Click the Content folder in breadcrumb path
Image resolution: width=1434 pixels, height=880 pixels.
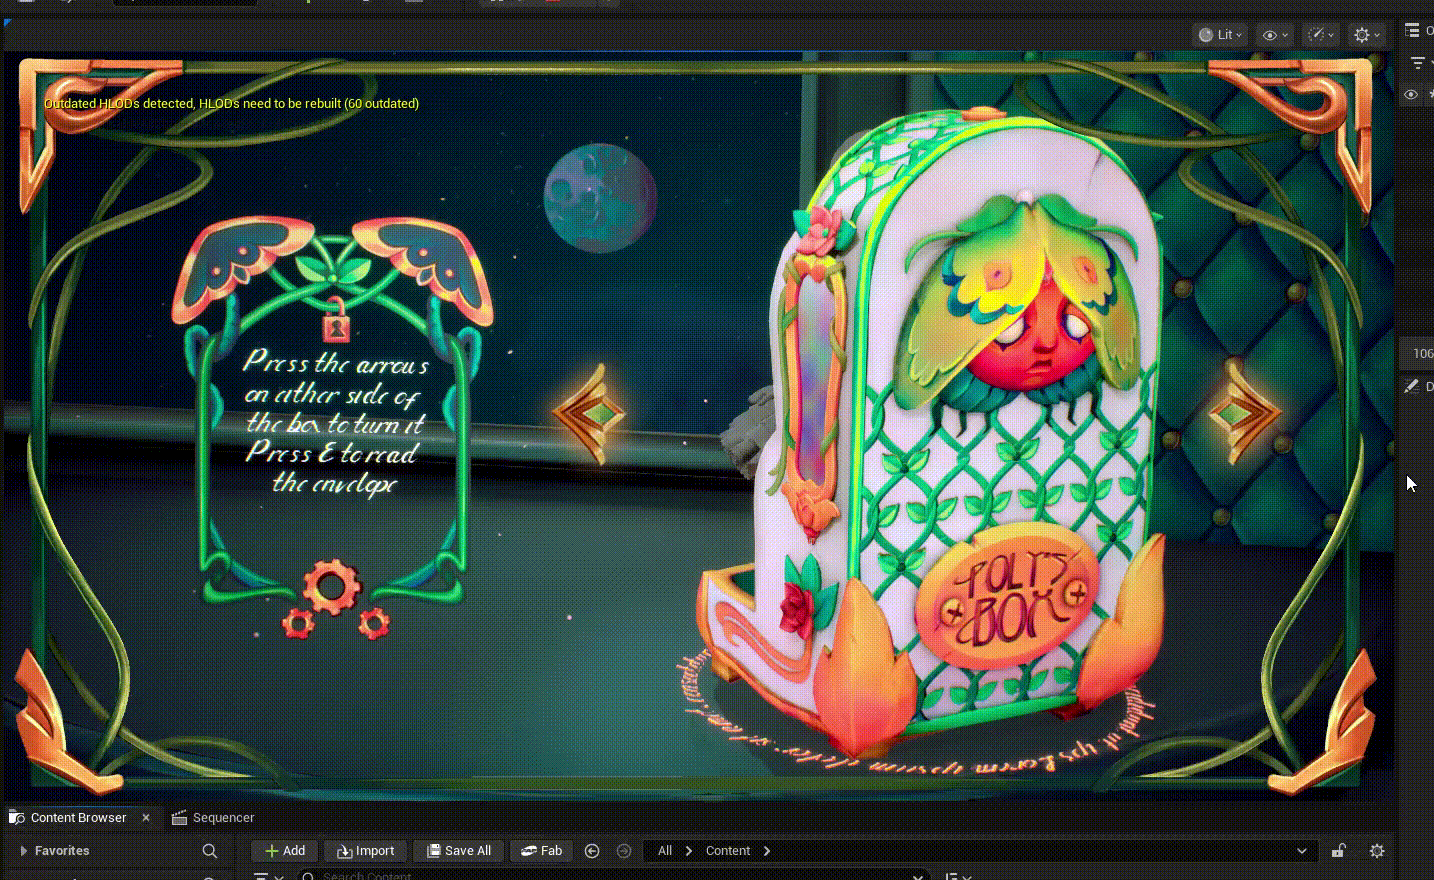(x=727, y=851)
